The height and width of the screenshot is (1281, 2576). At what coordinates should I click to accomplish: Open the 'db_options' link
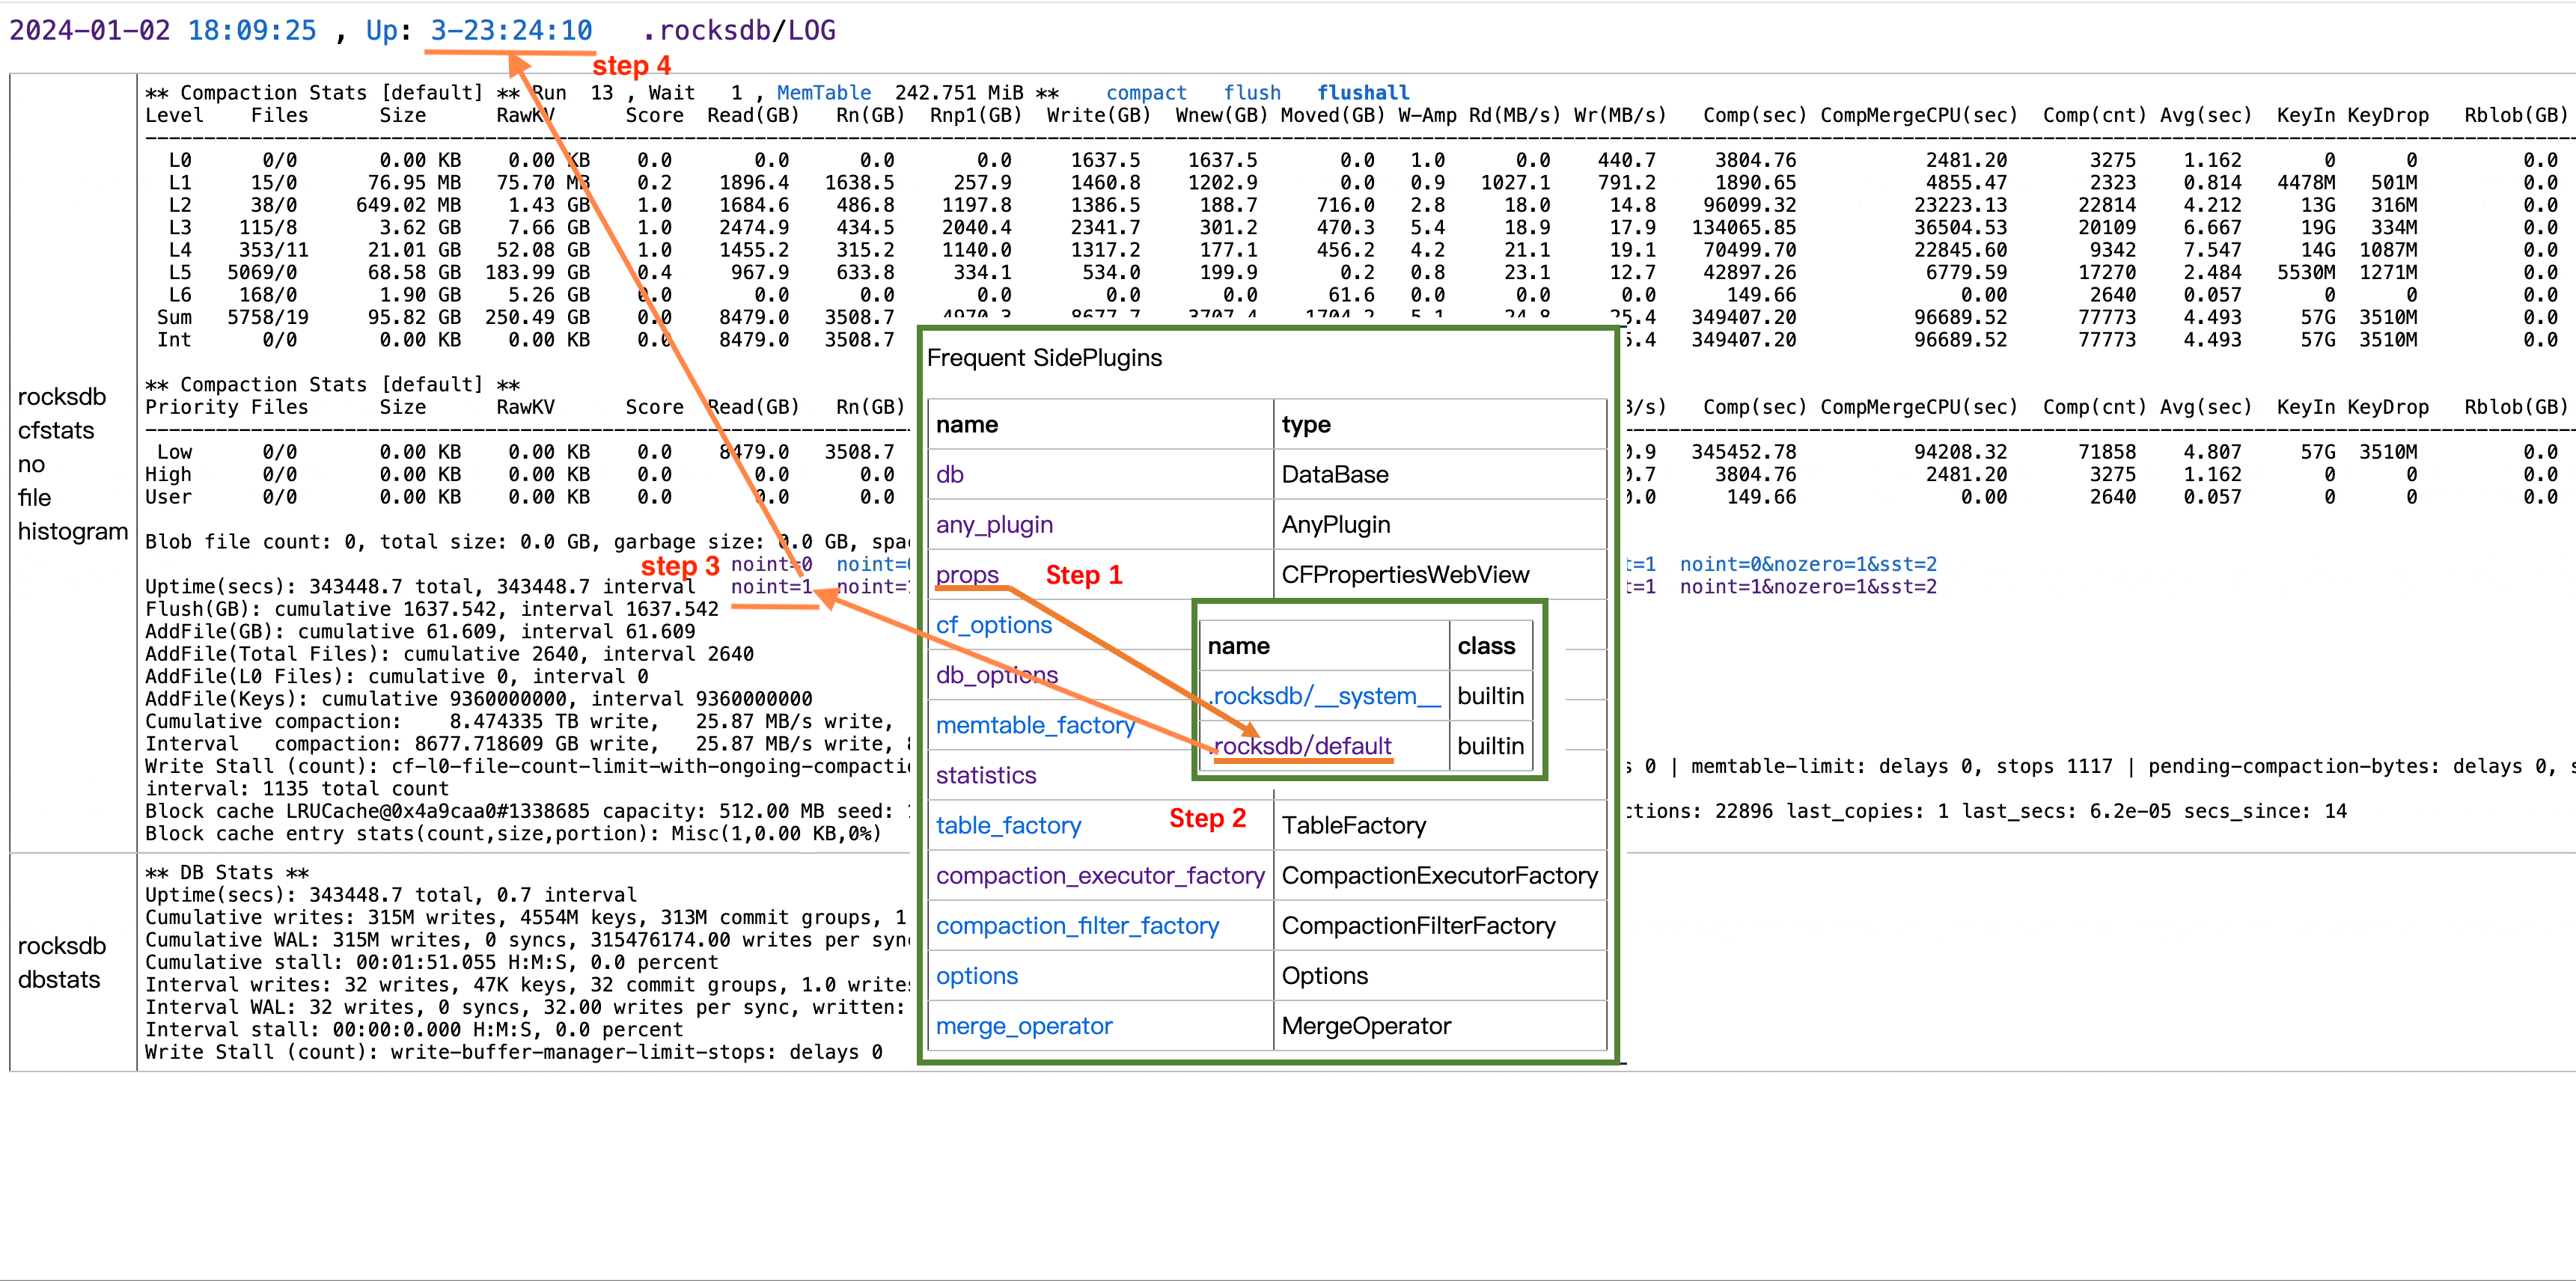[x=997, y=674]
